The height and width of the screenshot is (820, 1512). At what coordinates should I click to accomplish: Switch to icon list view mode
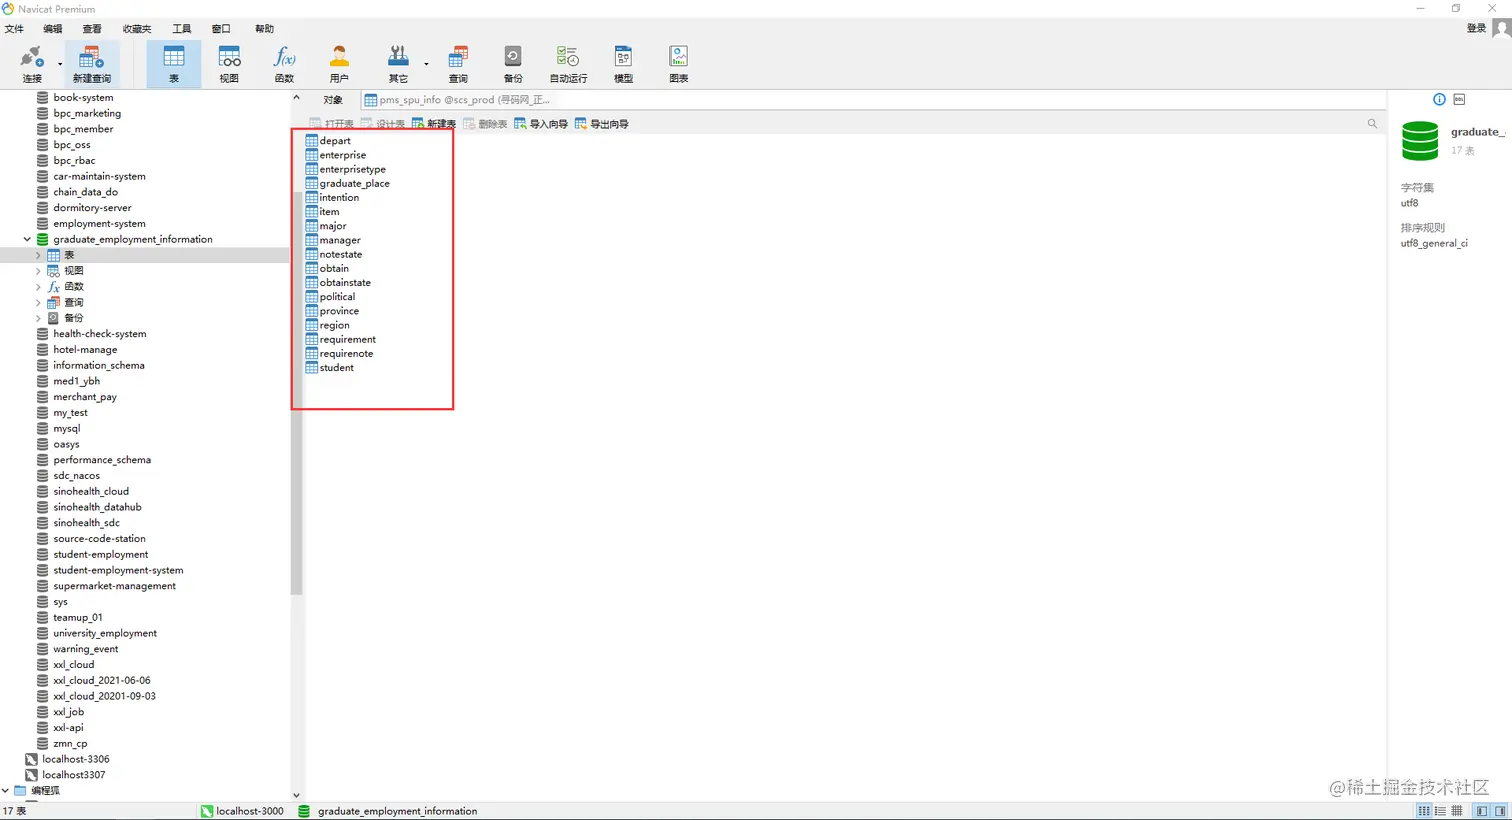click(1424, 811)
